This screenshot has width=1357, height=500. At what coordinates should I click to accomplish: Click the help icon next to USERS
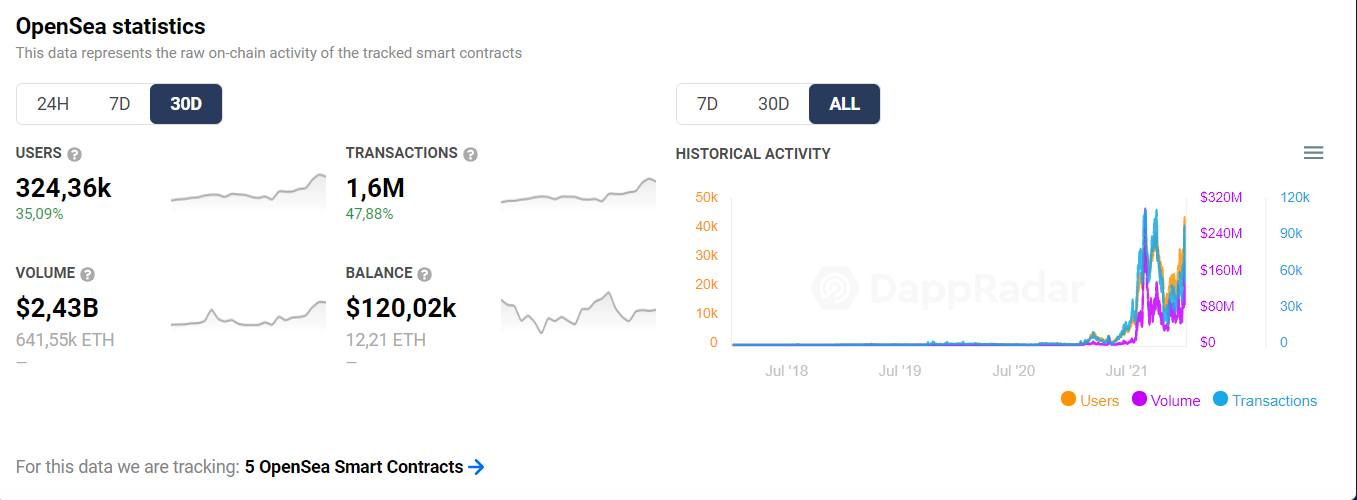(74, 154)
